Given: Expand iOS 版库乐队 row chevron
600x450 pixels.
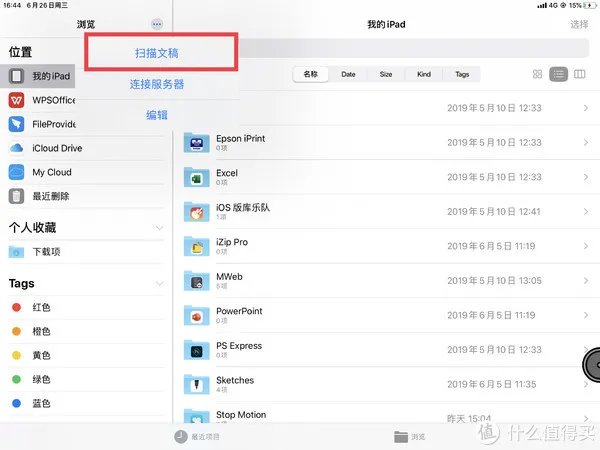Looking at the screenshot, I should 585,212.
